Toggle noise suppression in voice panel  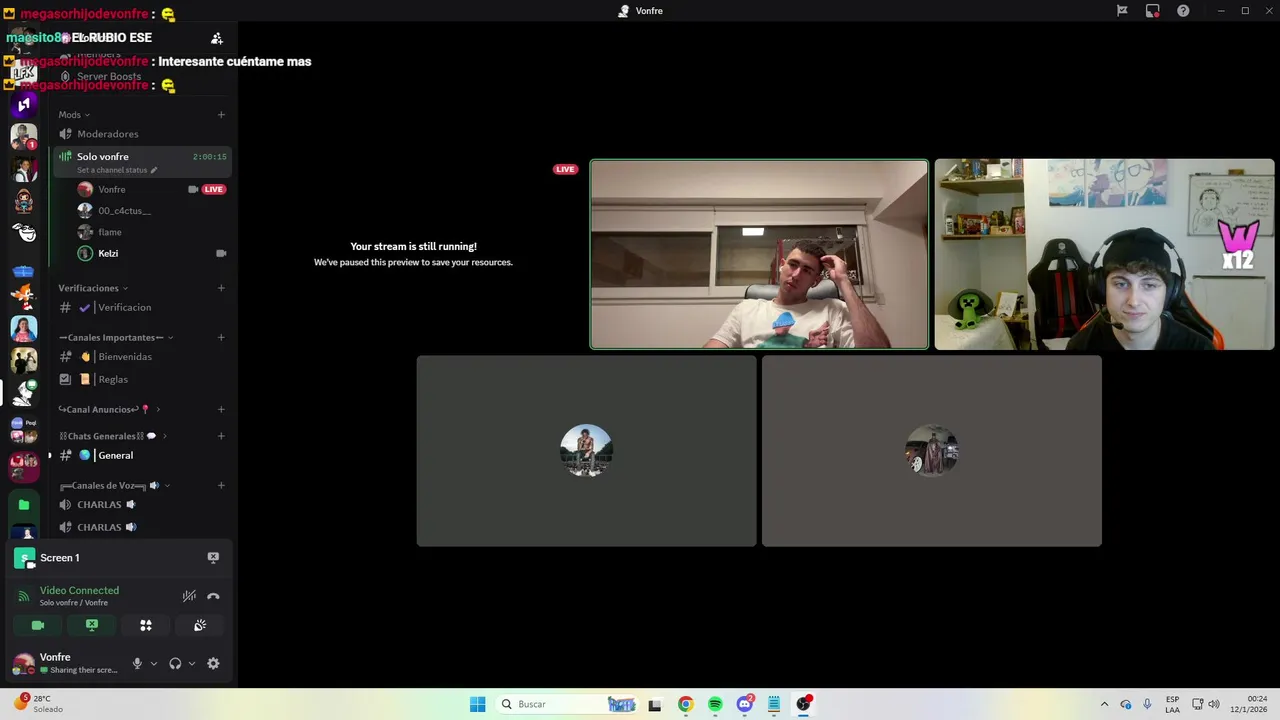189,596
